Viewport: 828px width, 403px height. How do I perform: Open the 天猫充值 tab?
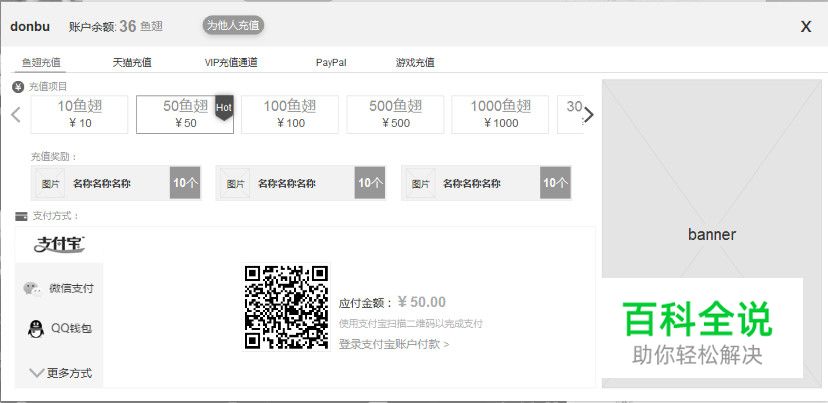[x=132, y=62]
